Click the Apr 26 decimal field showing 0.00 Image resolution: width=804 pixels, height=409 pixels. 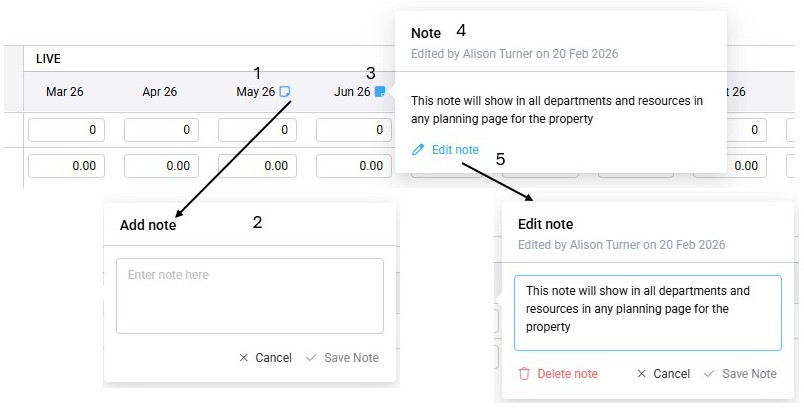pyautogui.click(x=161, y=166)
